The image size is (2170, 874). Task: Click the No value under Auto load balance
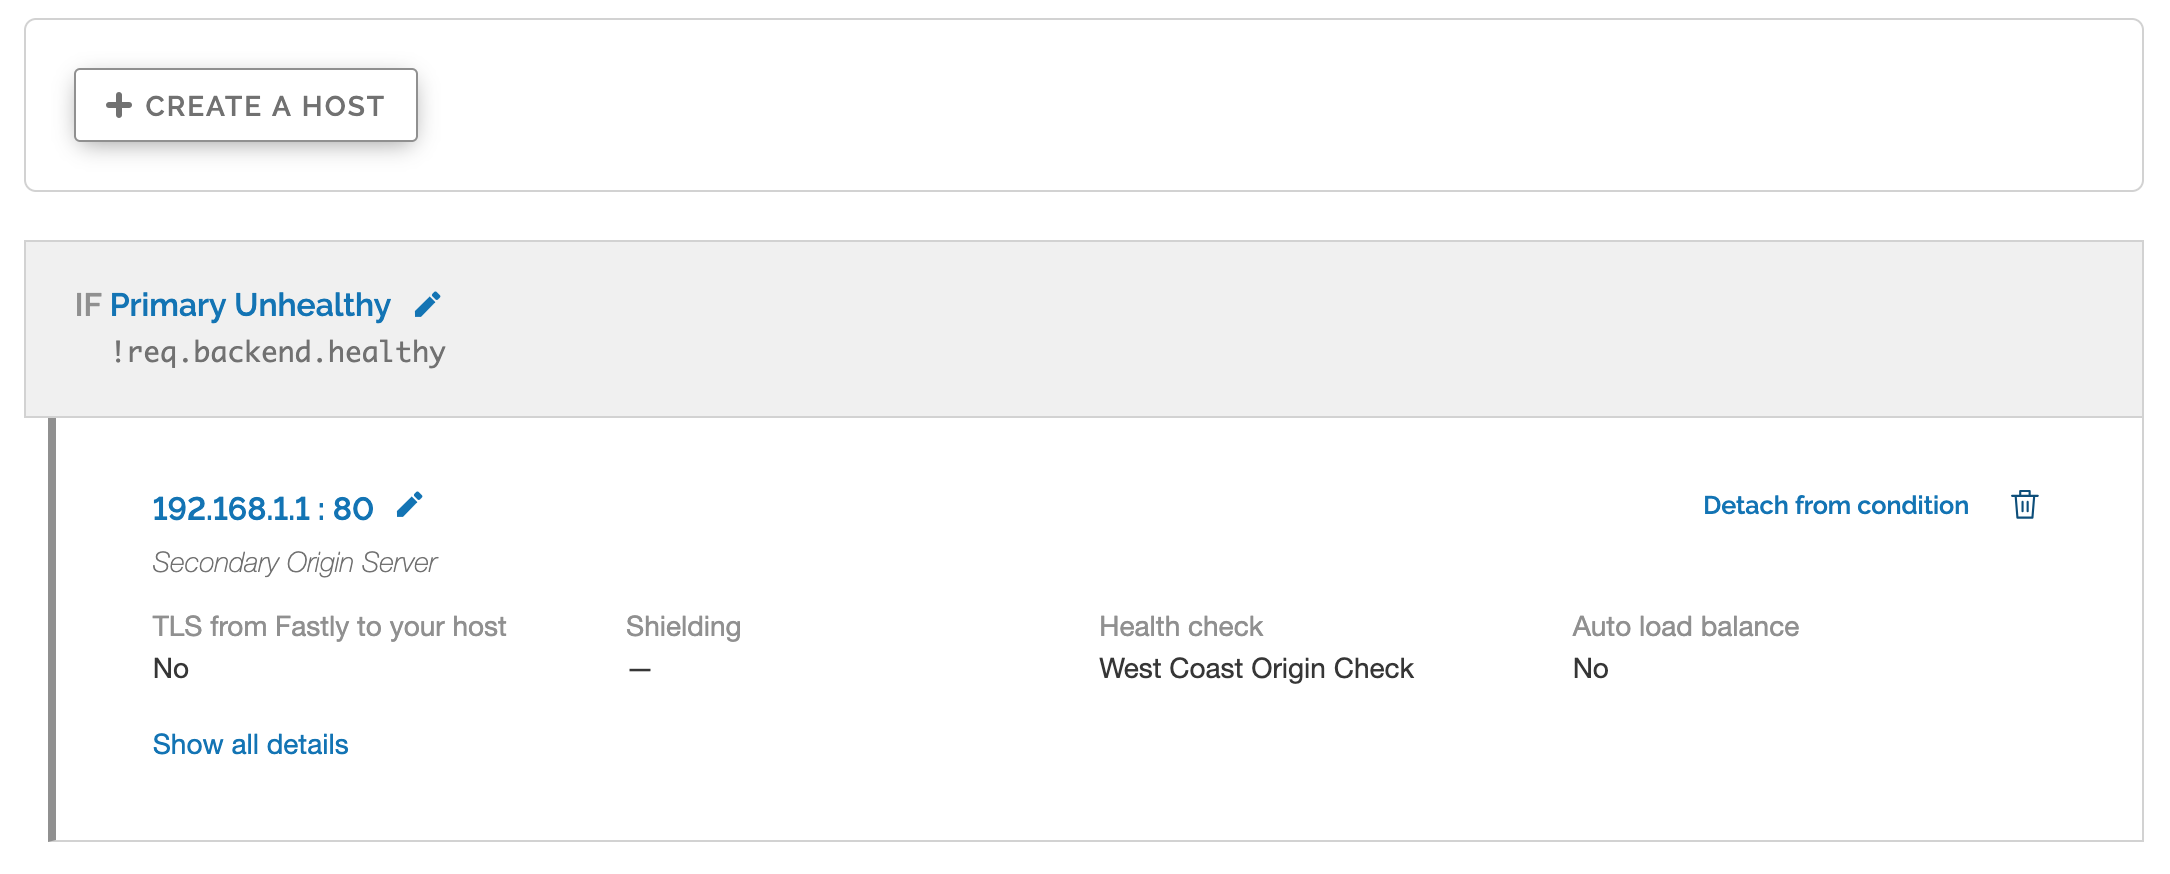[1590, 668]
